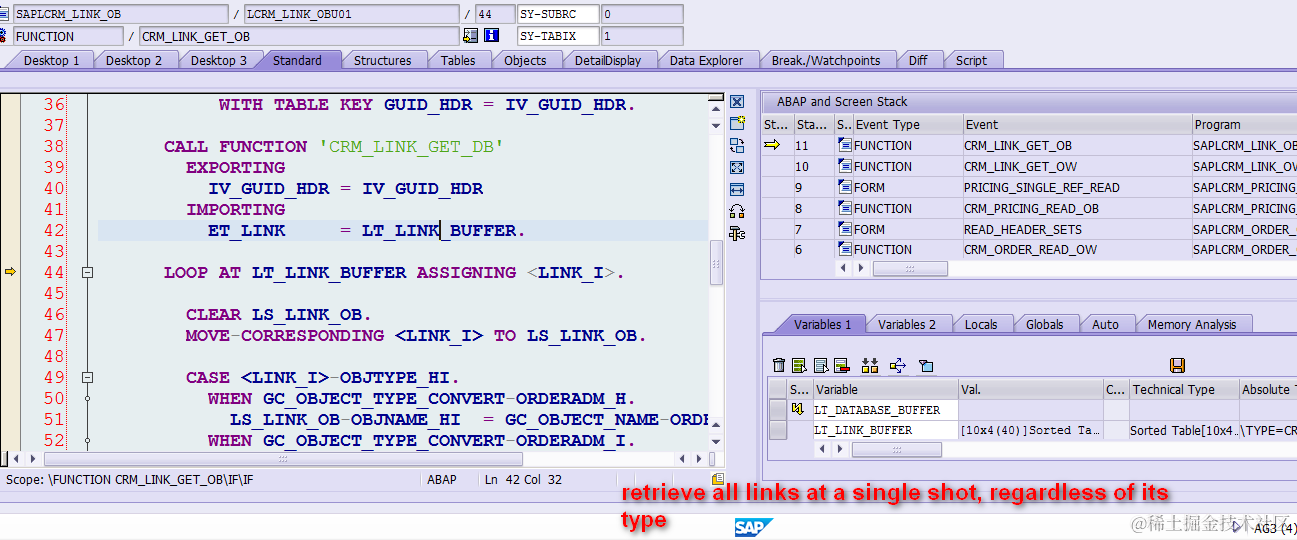Click the blue arrow tree icon in Variables toolbar
The width and height of the screenshot is (1297, 540).
click(x=897, y=366)
